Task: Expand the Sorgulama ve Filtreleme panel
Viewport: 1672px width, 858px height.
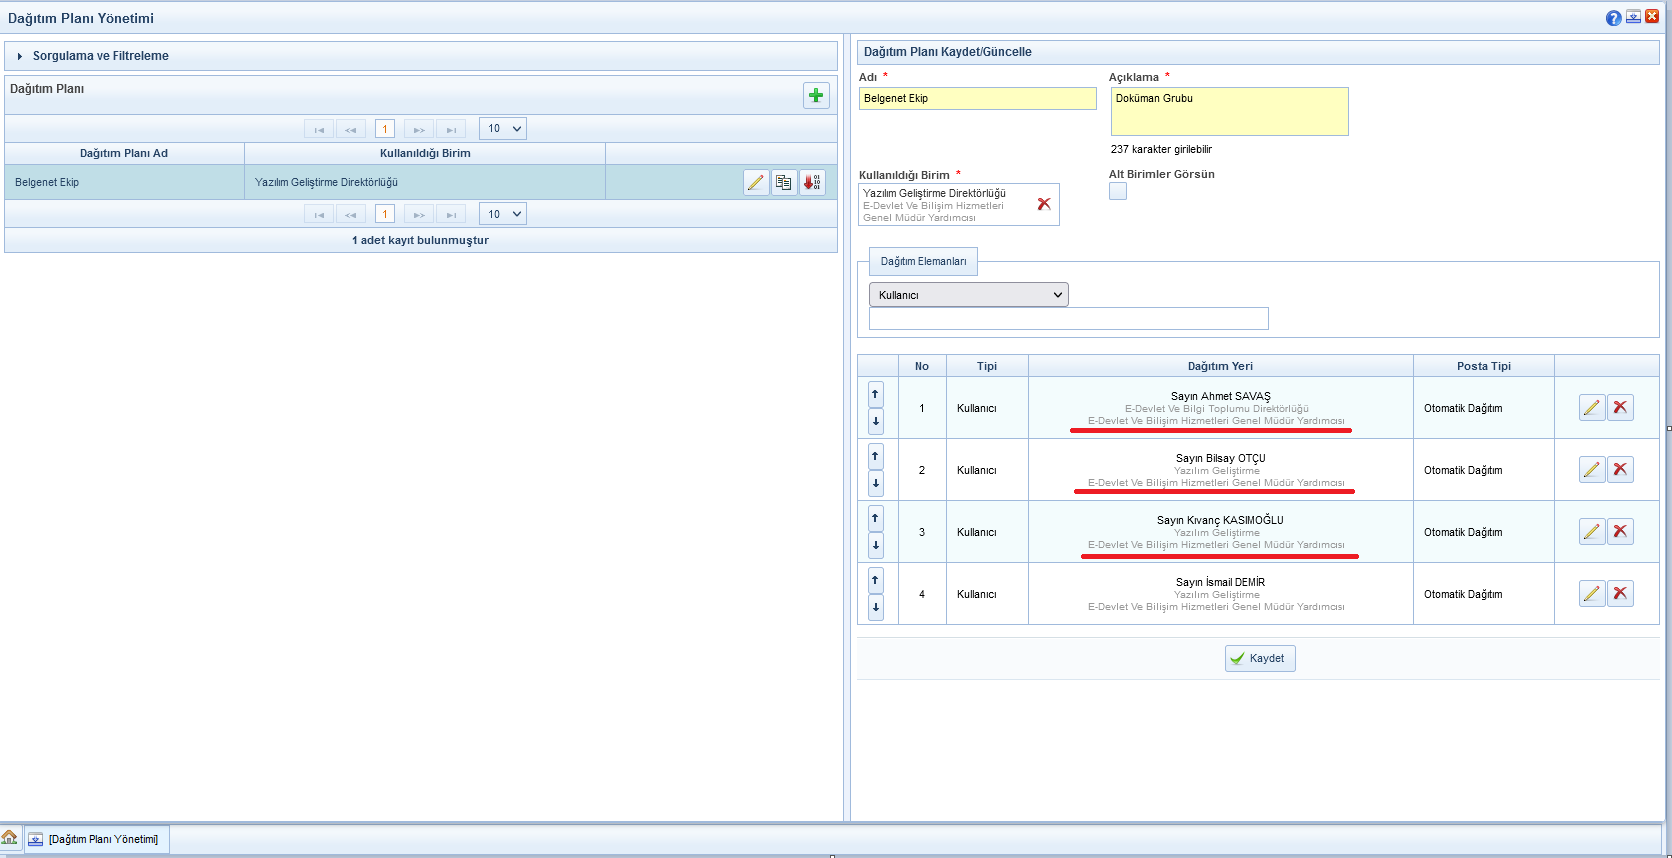Action: [x=20, y=56]
